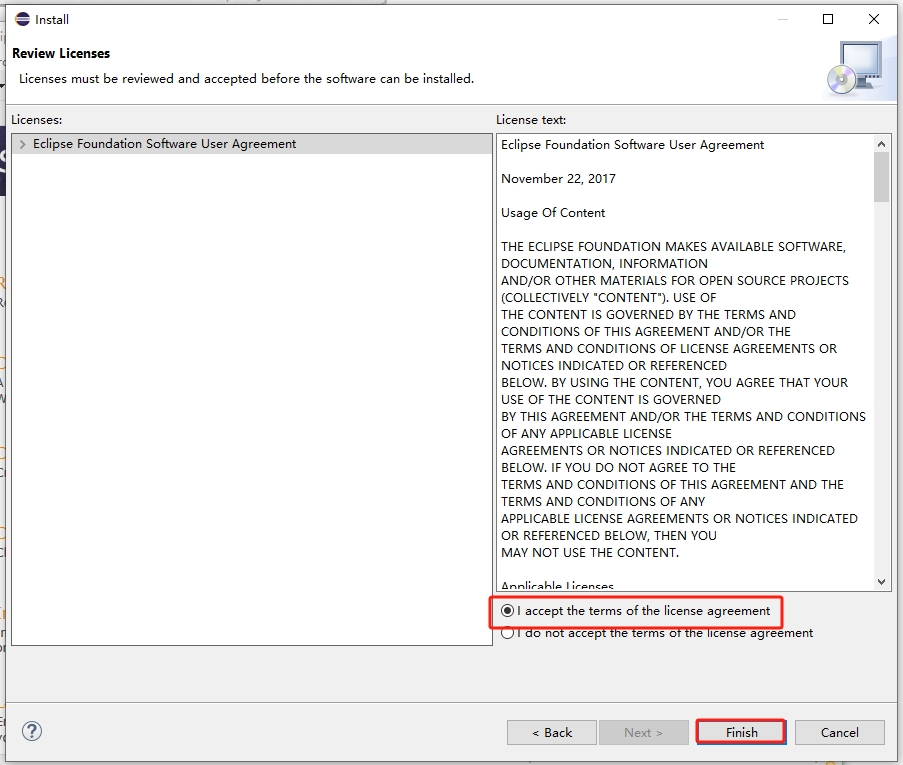Click the Finish button
Screen dimensions: 903x765
(x=741, y=732)
